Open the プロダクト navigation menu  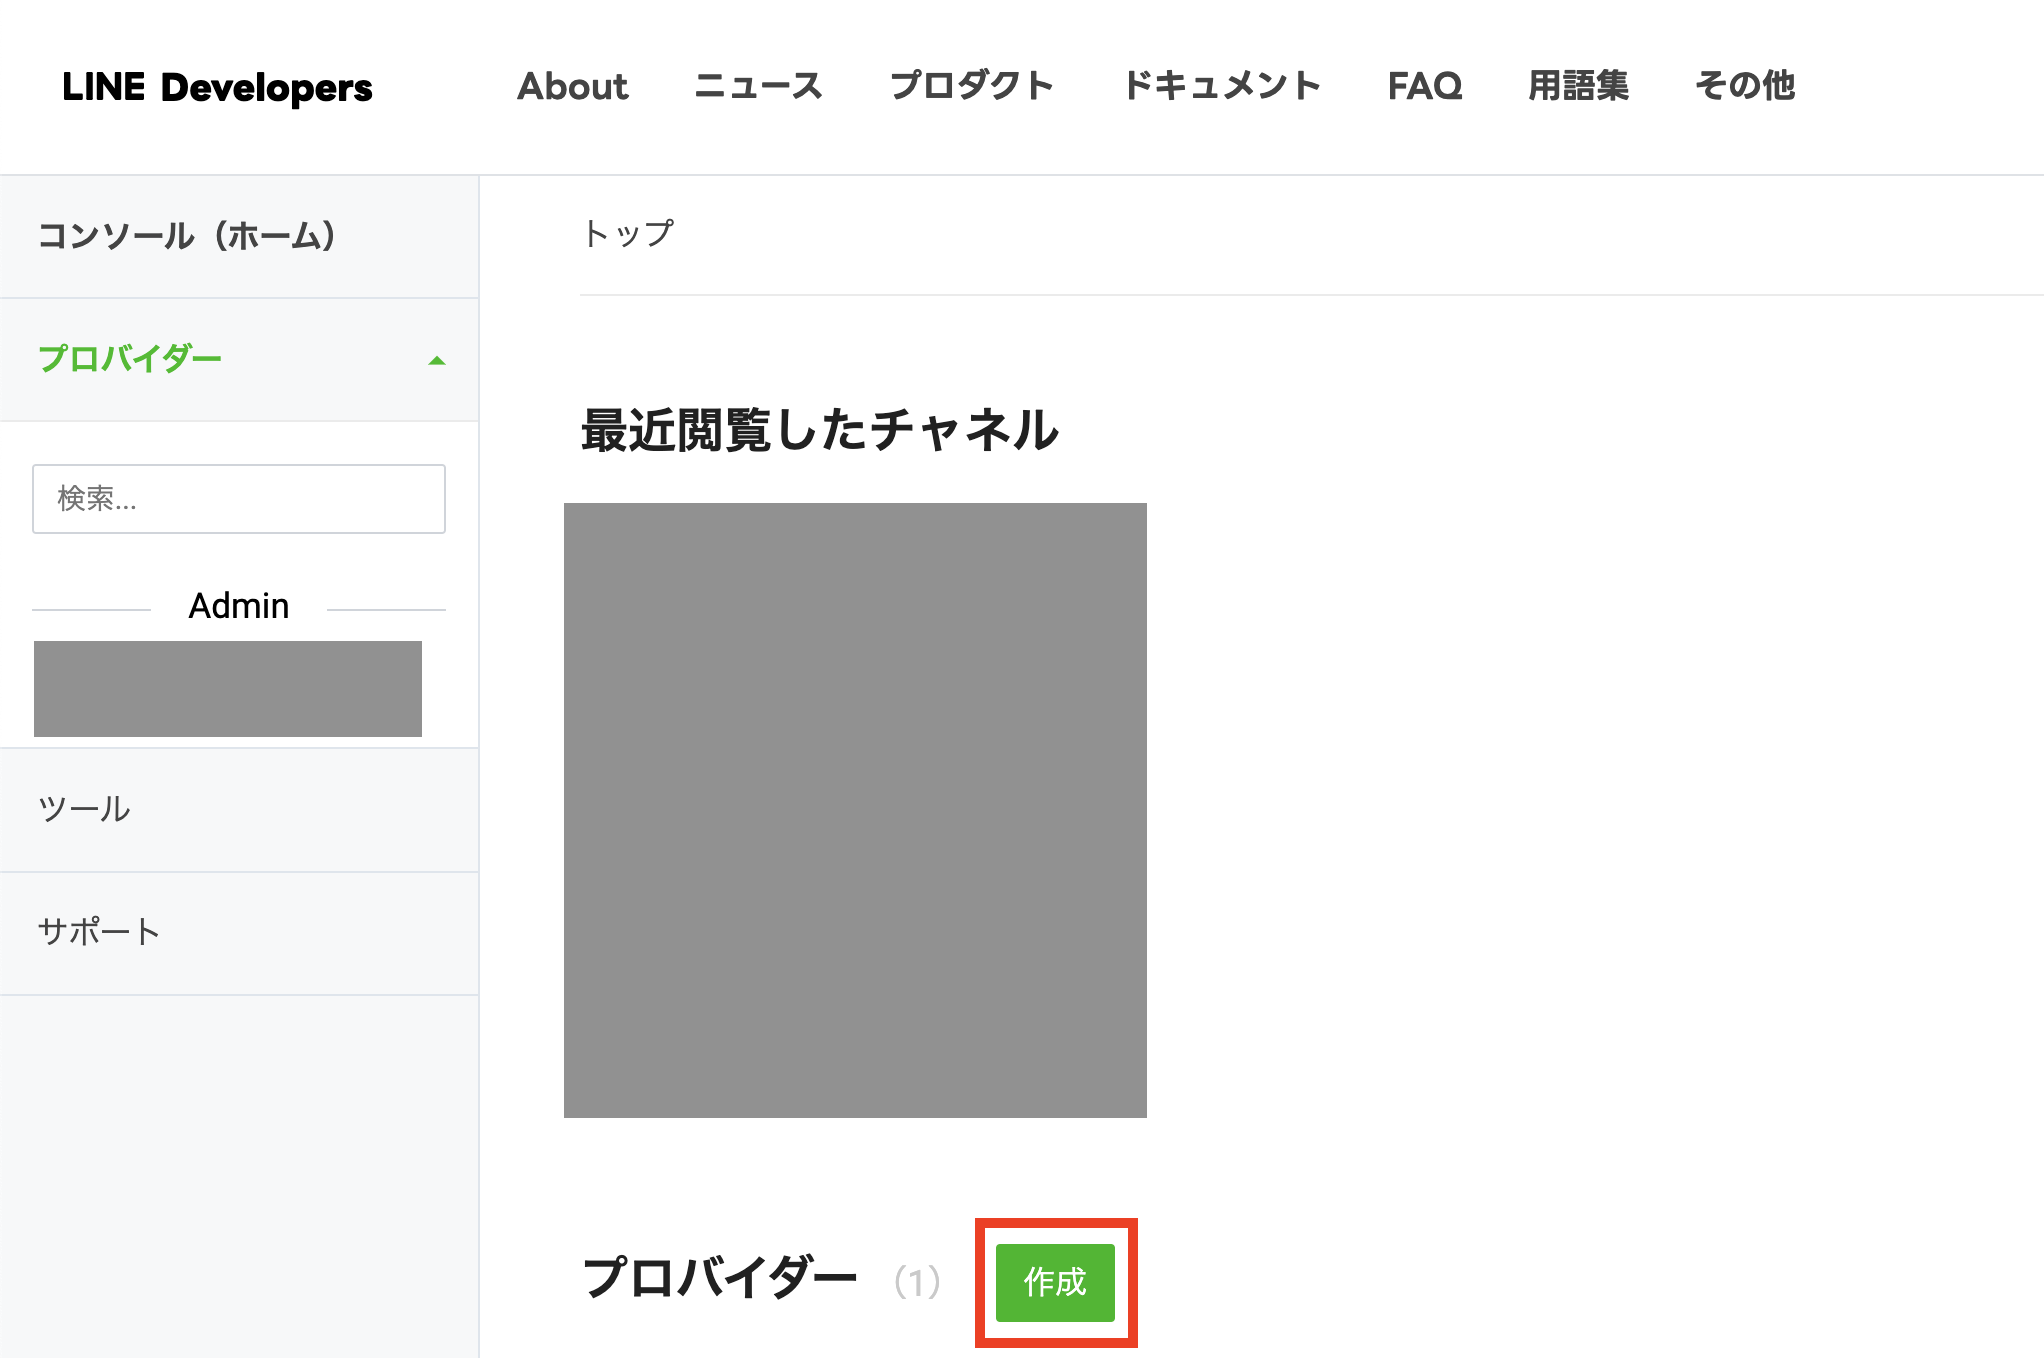pyautogui.click(x=972, y=86)
